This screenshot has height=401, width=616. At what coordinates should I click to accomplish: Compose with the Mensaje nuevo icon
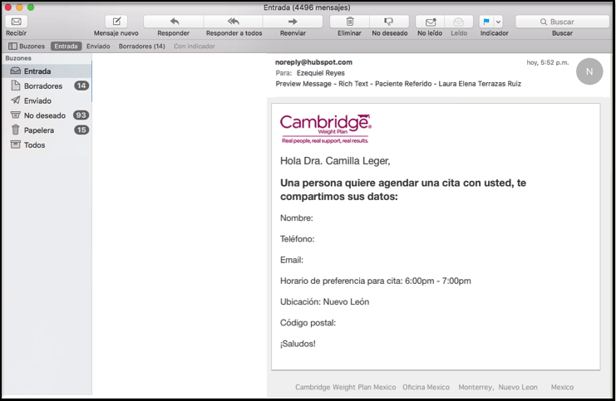116,22
